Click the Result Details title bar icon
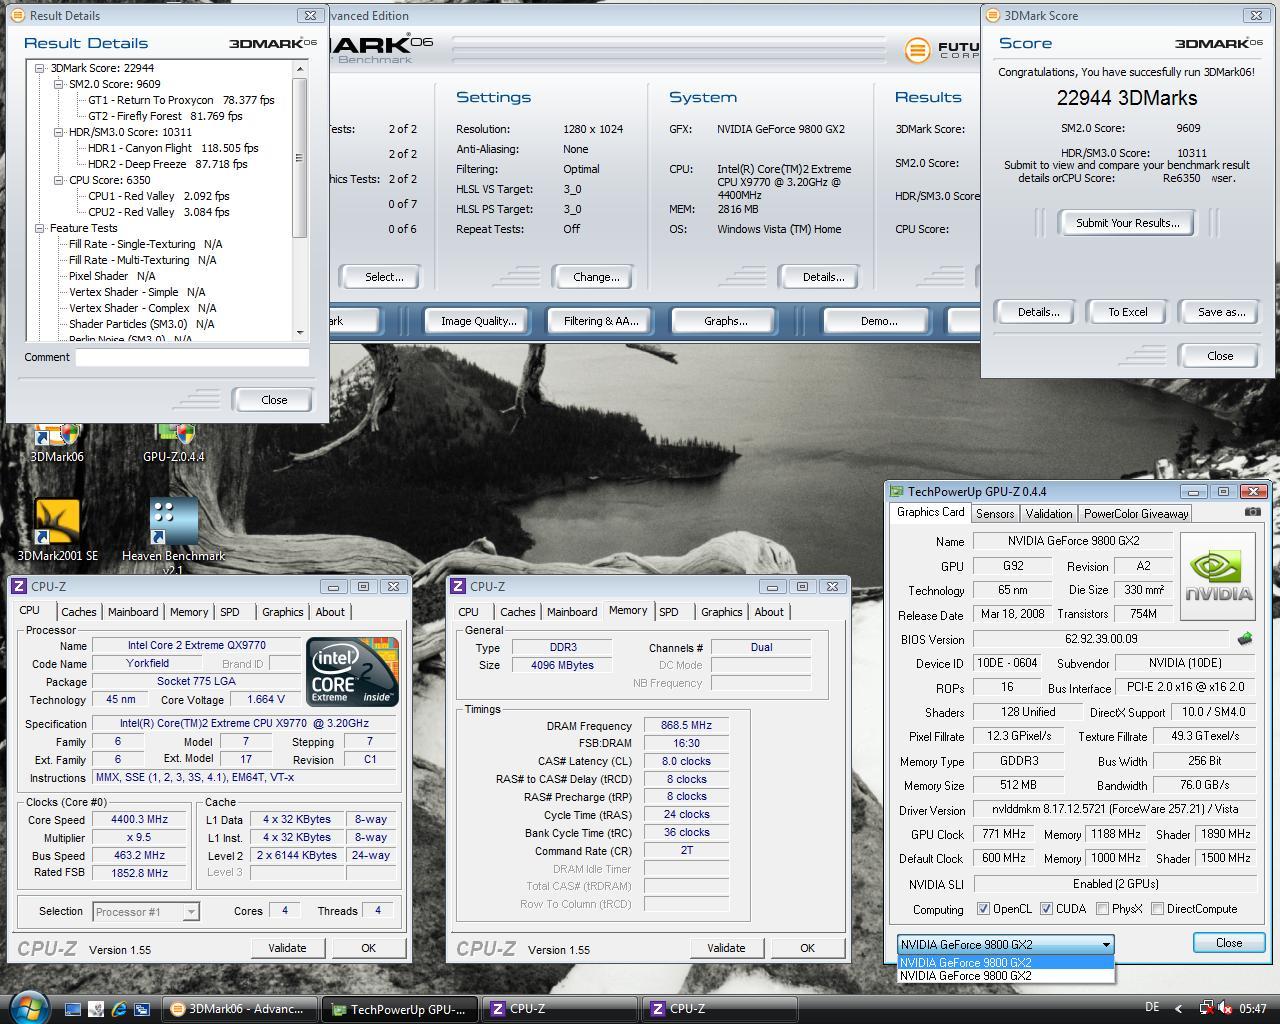Screen dimensions: 1280x1024 (x=17, y=15)
